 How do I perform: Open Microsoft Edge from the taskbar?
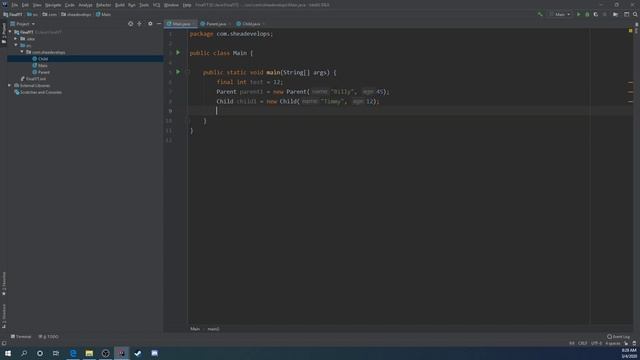(73, 353)
